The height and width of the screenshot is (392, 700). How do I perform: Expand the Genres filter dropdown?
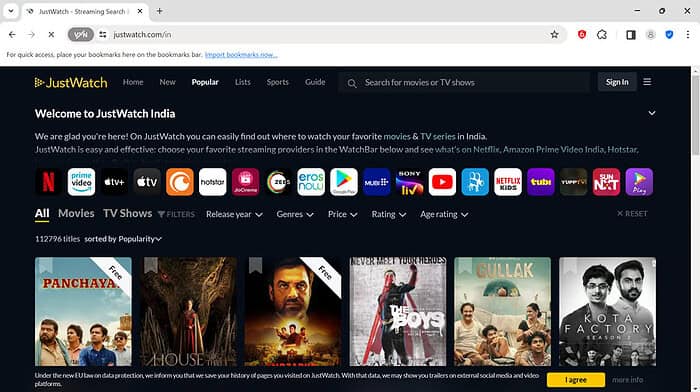(x=295, y=214)
